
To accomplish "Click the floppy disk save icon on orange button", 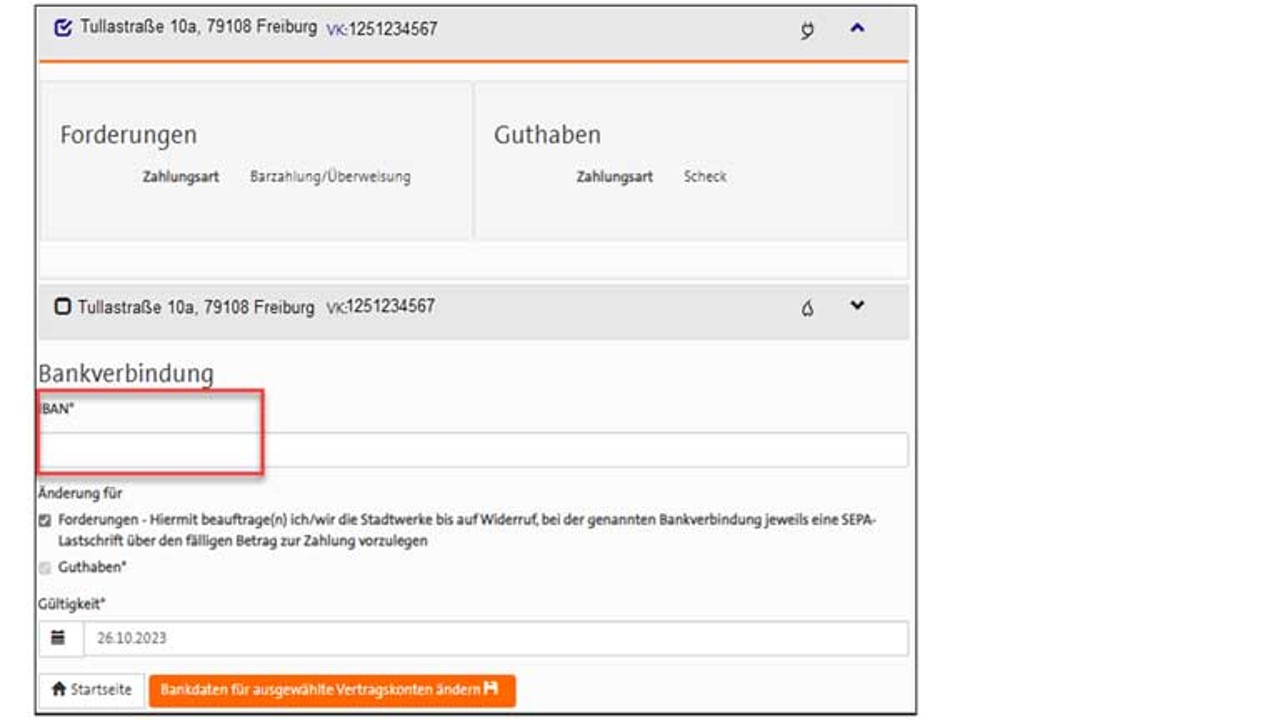I will (491, 690).
